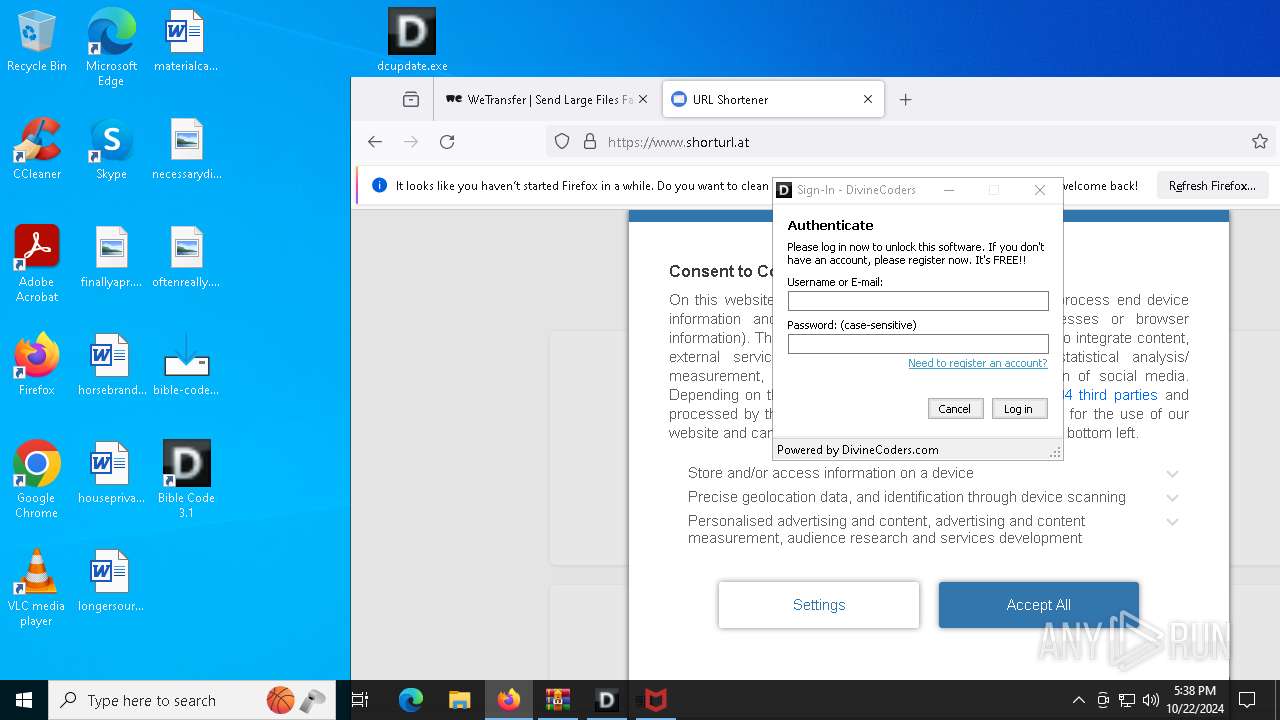
Task: Open Firefox tab list view button
Action: coord(411,99)
